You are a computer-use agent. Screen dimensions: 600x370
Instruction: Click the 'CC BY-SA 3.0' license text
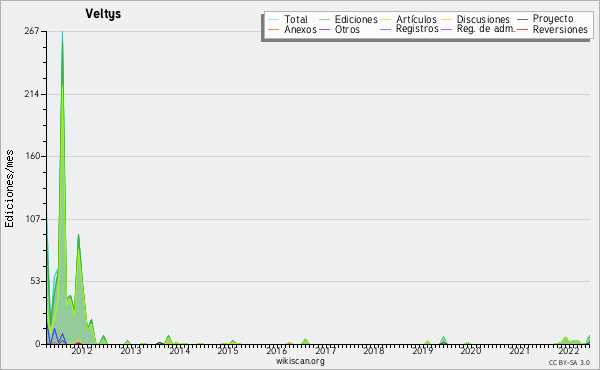click(x=569, y=363)
